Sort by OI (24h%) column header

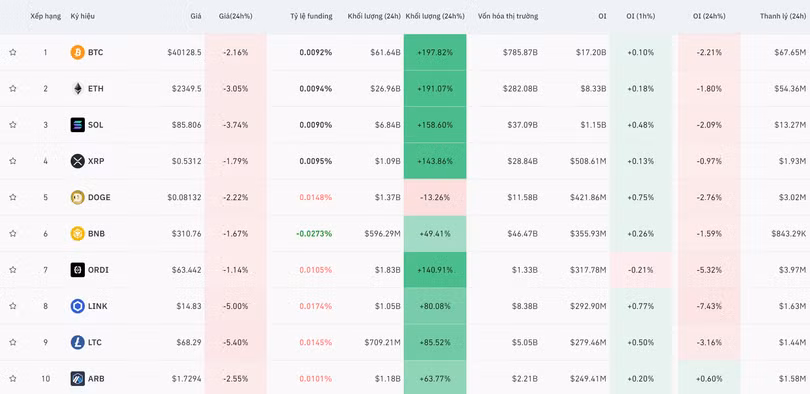pyautogui.click(x=709, y=16)
